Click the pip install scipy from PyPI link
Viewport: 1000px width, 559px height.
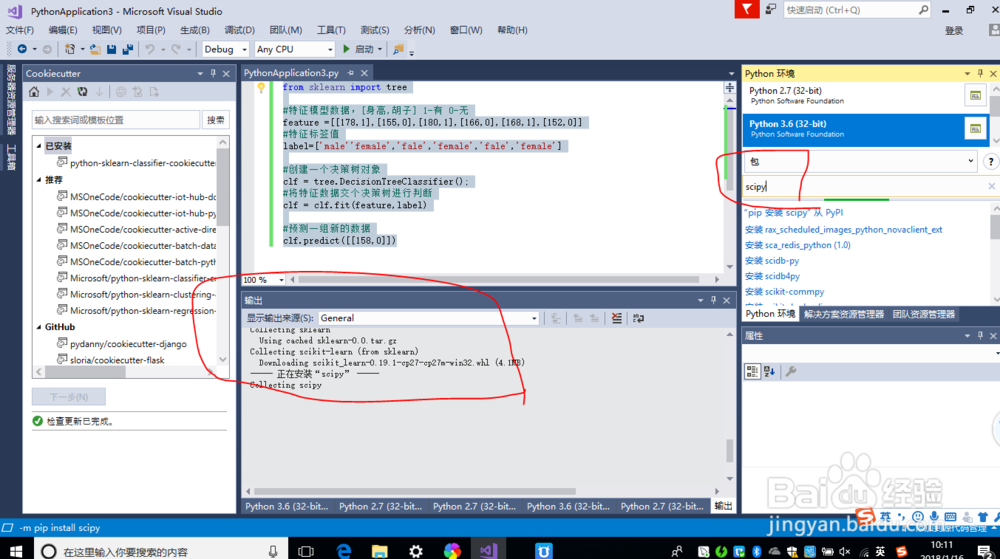[793, 212]
